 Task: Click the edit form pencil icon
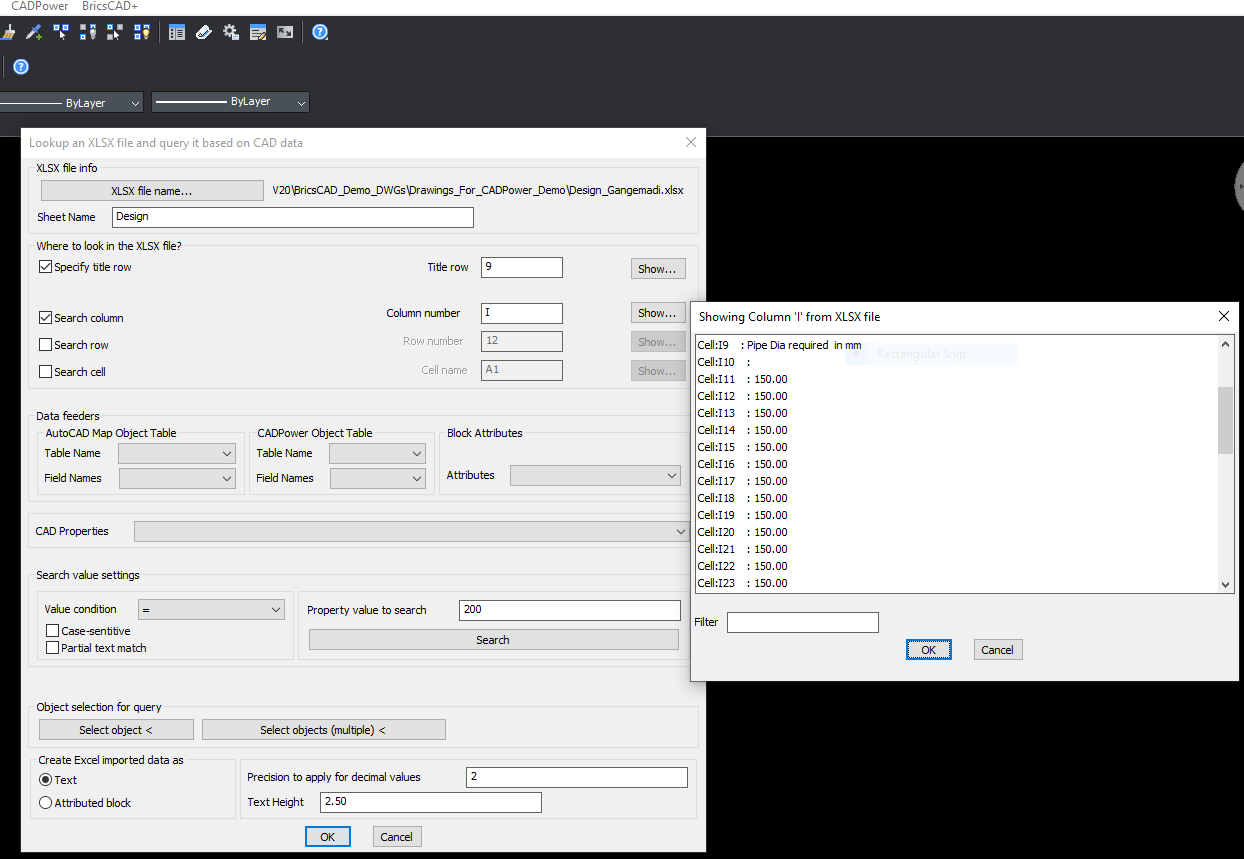tap(258, 32)
